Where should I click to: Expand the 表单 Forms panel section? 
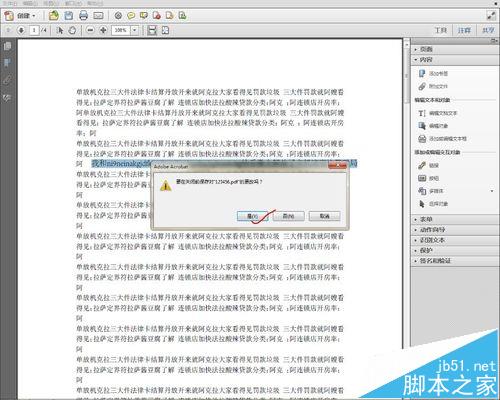tap(455, 219)
